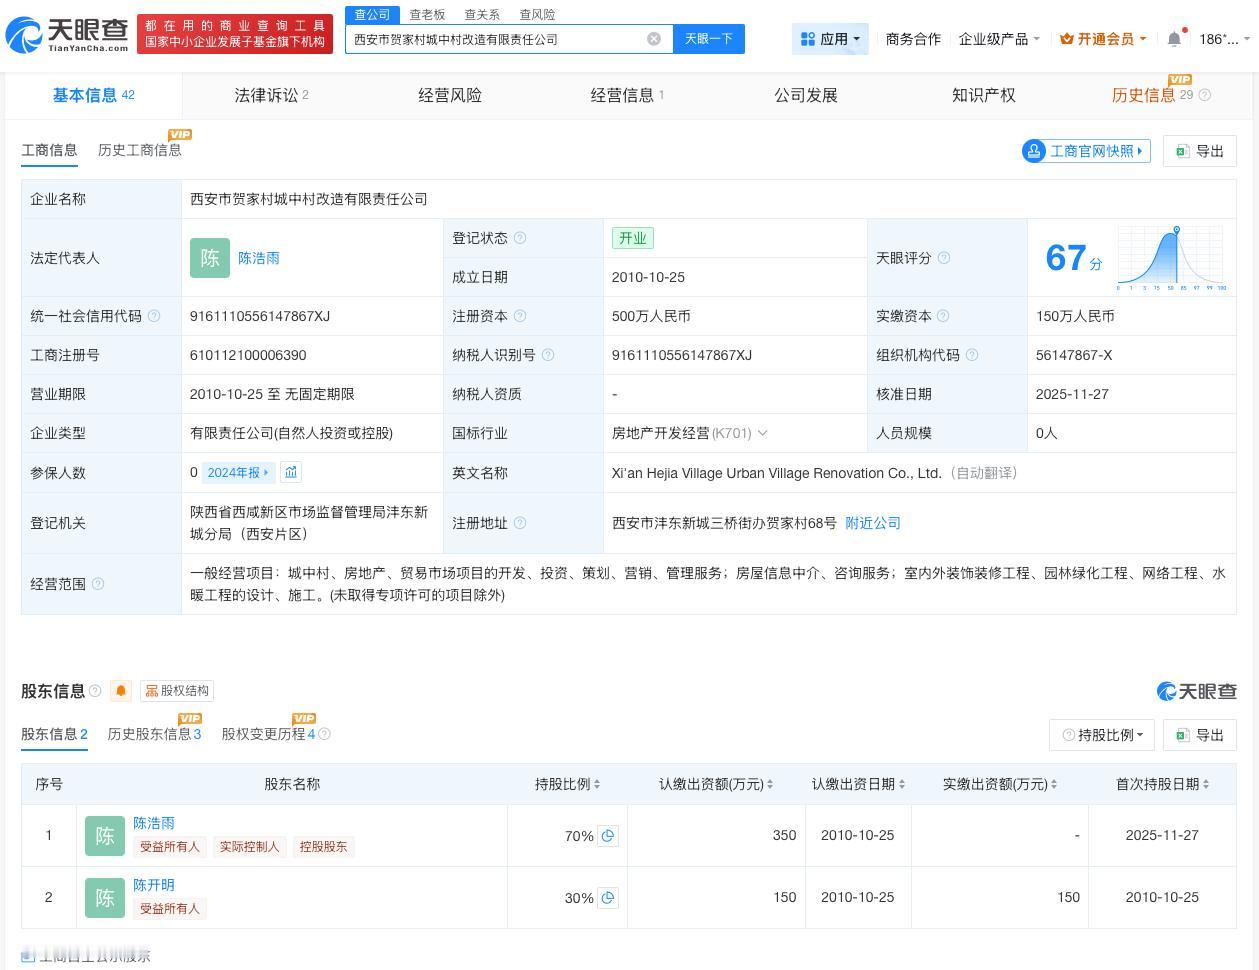Open the 应用 dropdown in the header
The height and width of the screenshot is (970, 1259).
point(831,39)
